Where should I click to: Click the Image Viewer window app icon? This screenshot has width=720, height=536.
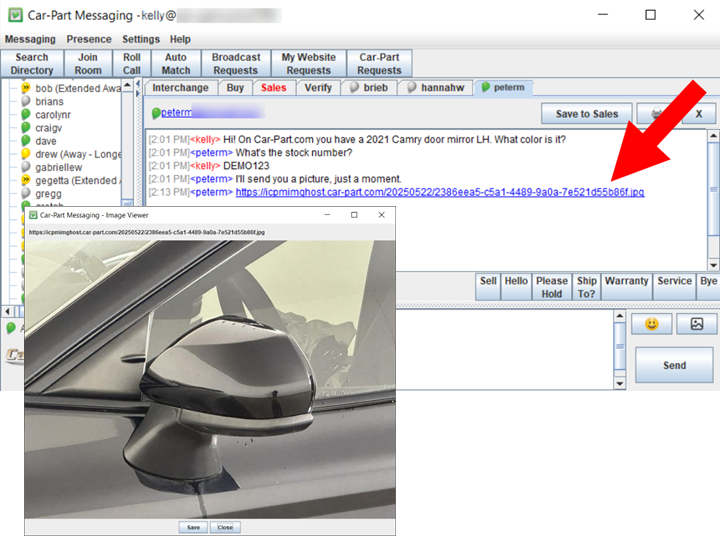tap(33, 215)
